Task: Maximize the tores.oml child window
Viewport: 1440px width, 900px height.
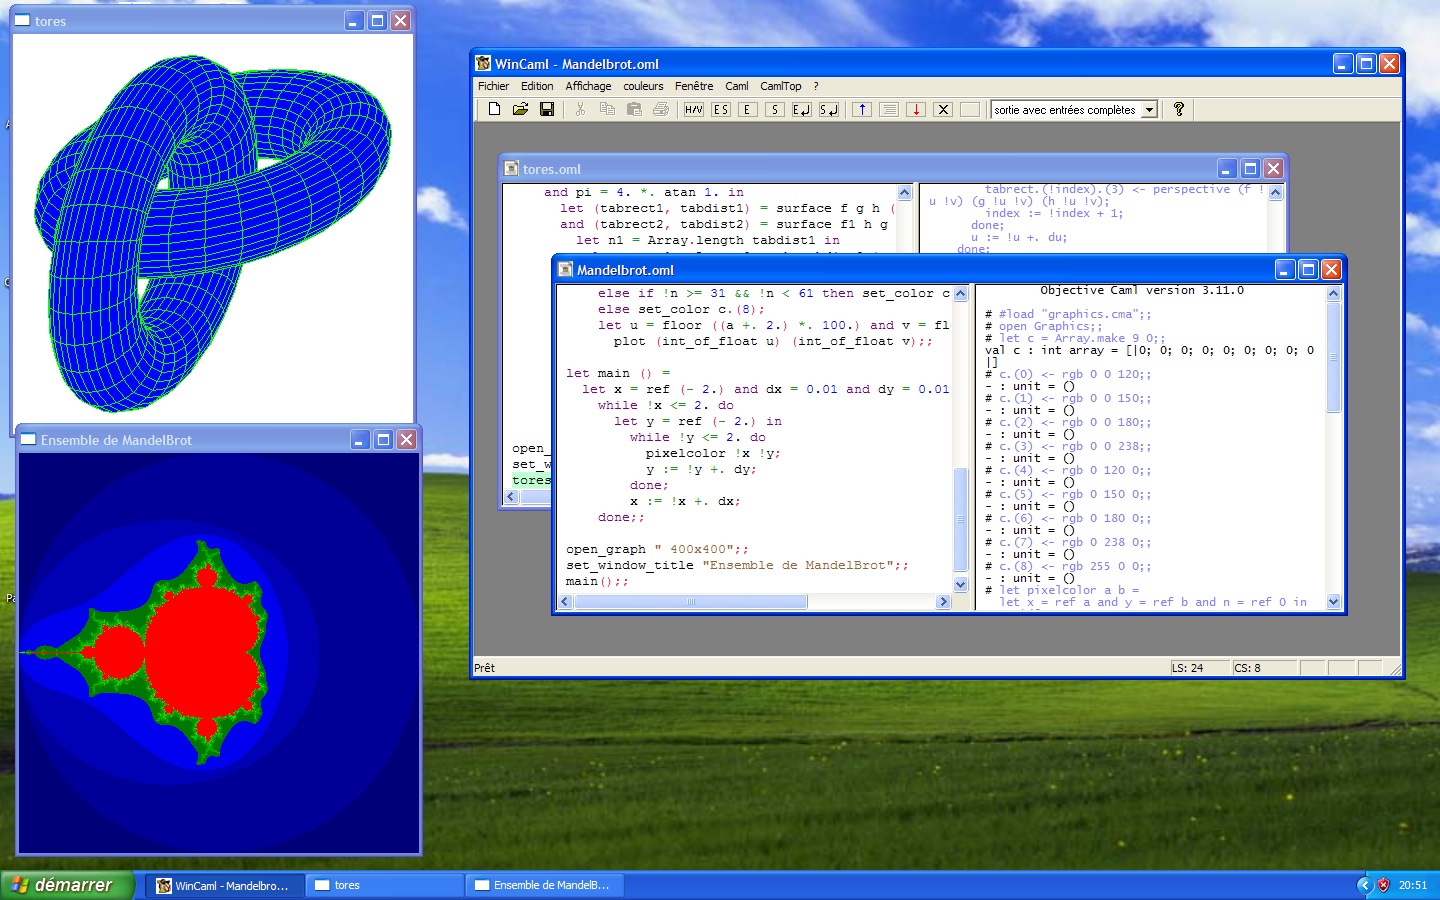Action: tap(1250, 168)
